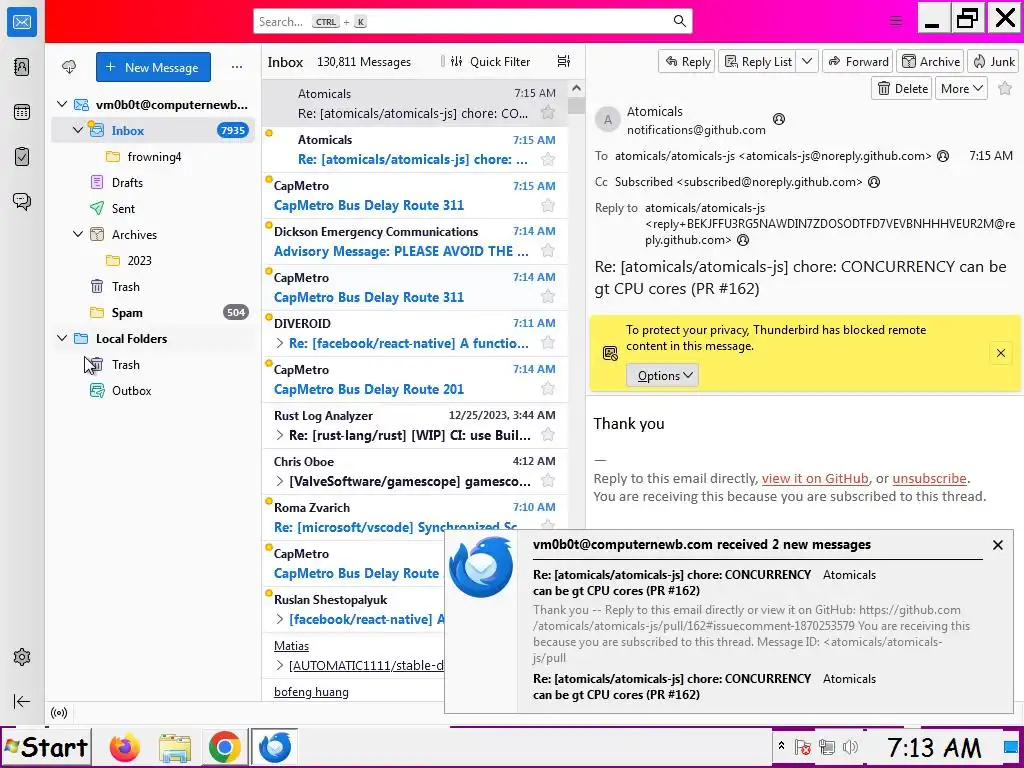Open Chrome from the taskbar
This screenshot has height=768, width=1024.
tap(224, 747)
